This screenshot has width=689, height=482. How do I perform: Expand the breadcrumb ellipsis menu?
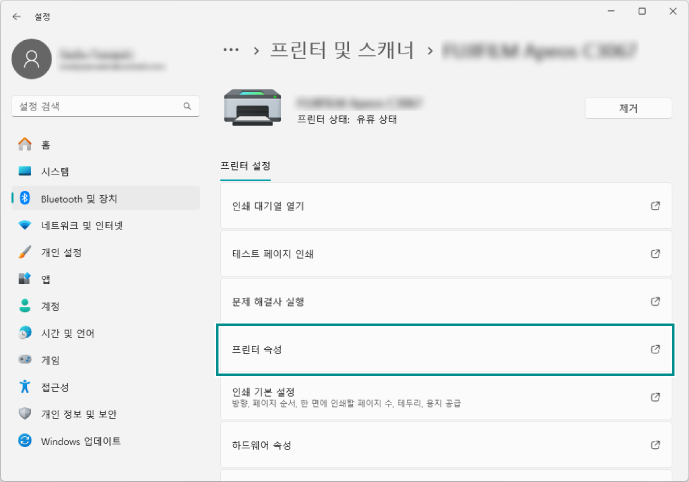[231, 50]
